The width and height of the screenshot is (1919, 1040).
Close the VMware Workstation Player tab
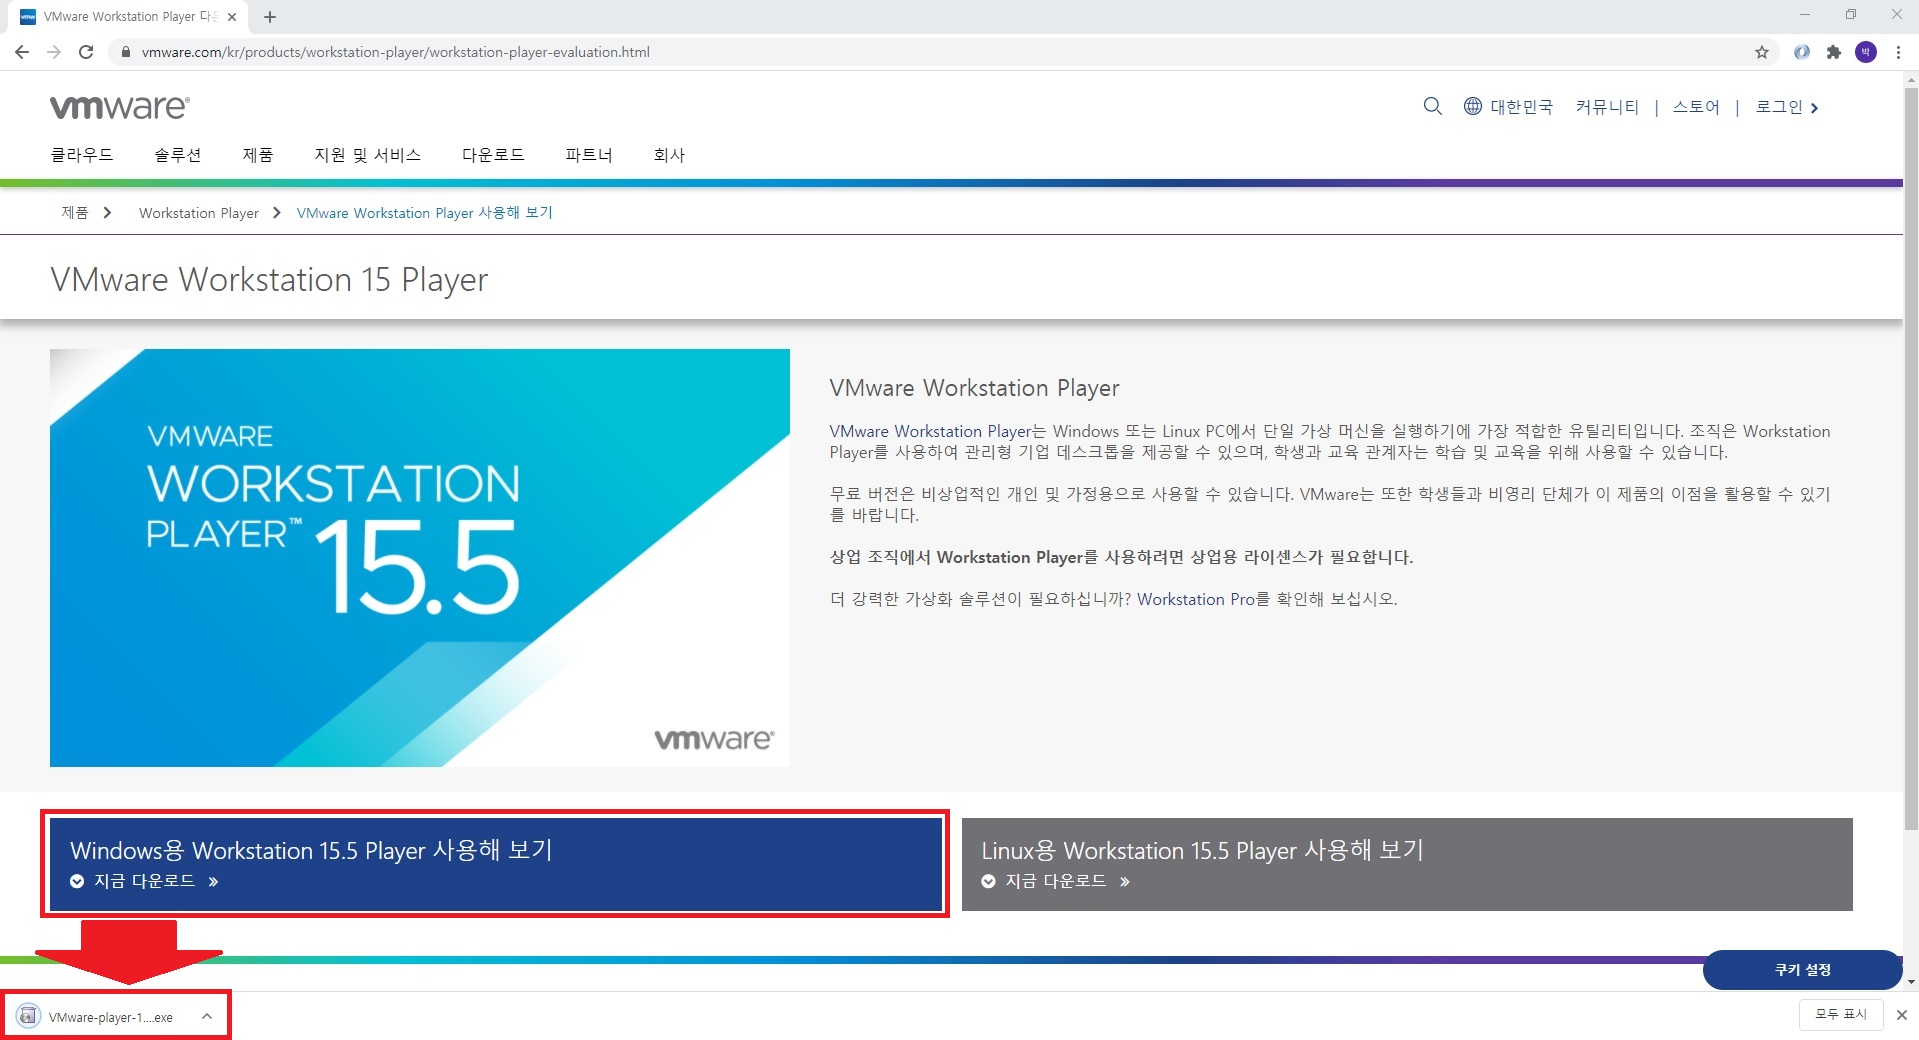click(232, 17)
